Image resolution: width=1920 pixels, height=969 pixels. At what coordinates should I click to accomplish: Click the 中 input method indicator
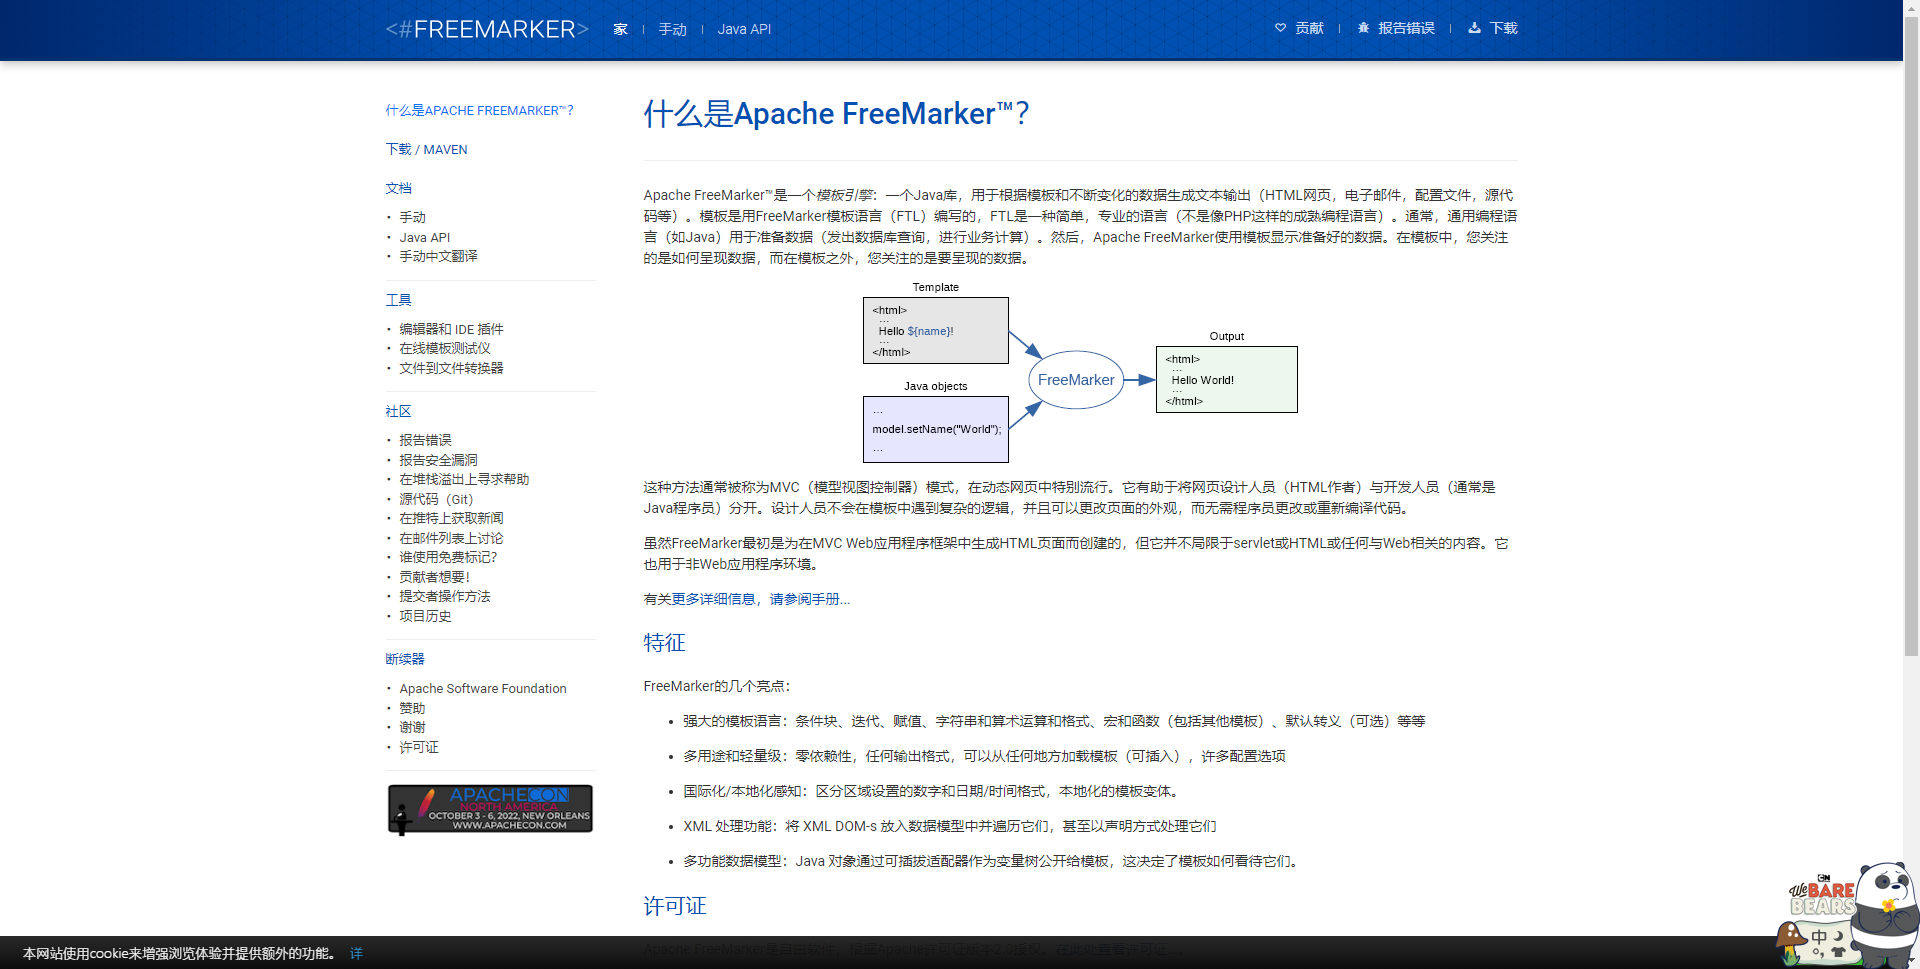(x=1819, y=938)
